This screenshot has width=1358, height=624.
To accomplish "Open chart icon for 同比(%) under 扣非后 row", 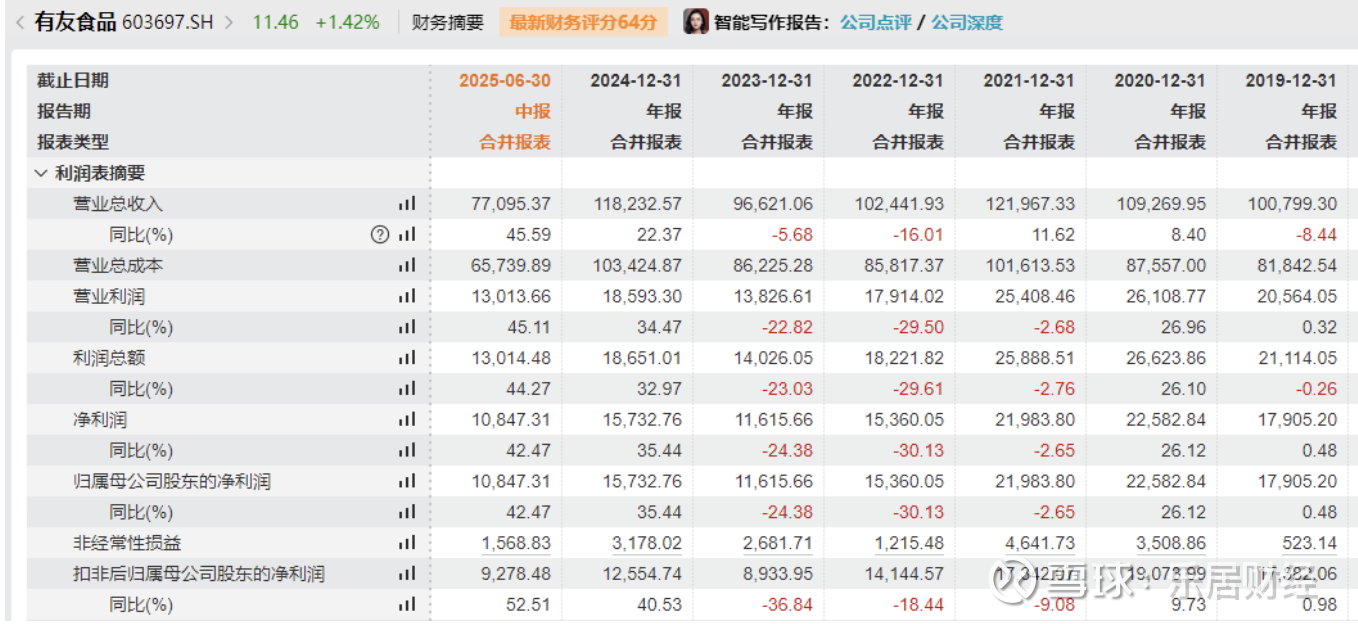I will tap(406, 605).
